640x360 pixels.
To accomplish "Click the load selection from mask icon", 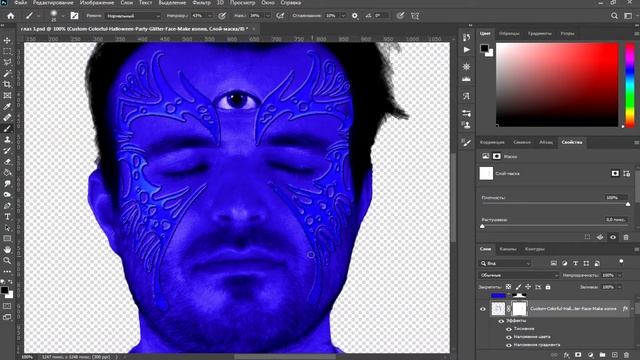I will click(587, 237).
